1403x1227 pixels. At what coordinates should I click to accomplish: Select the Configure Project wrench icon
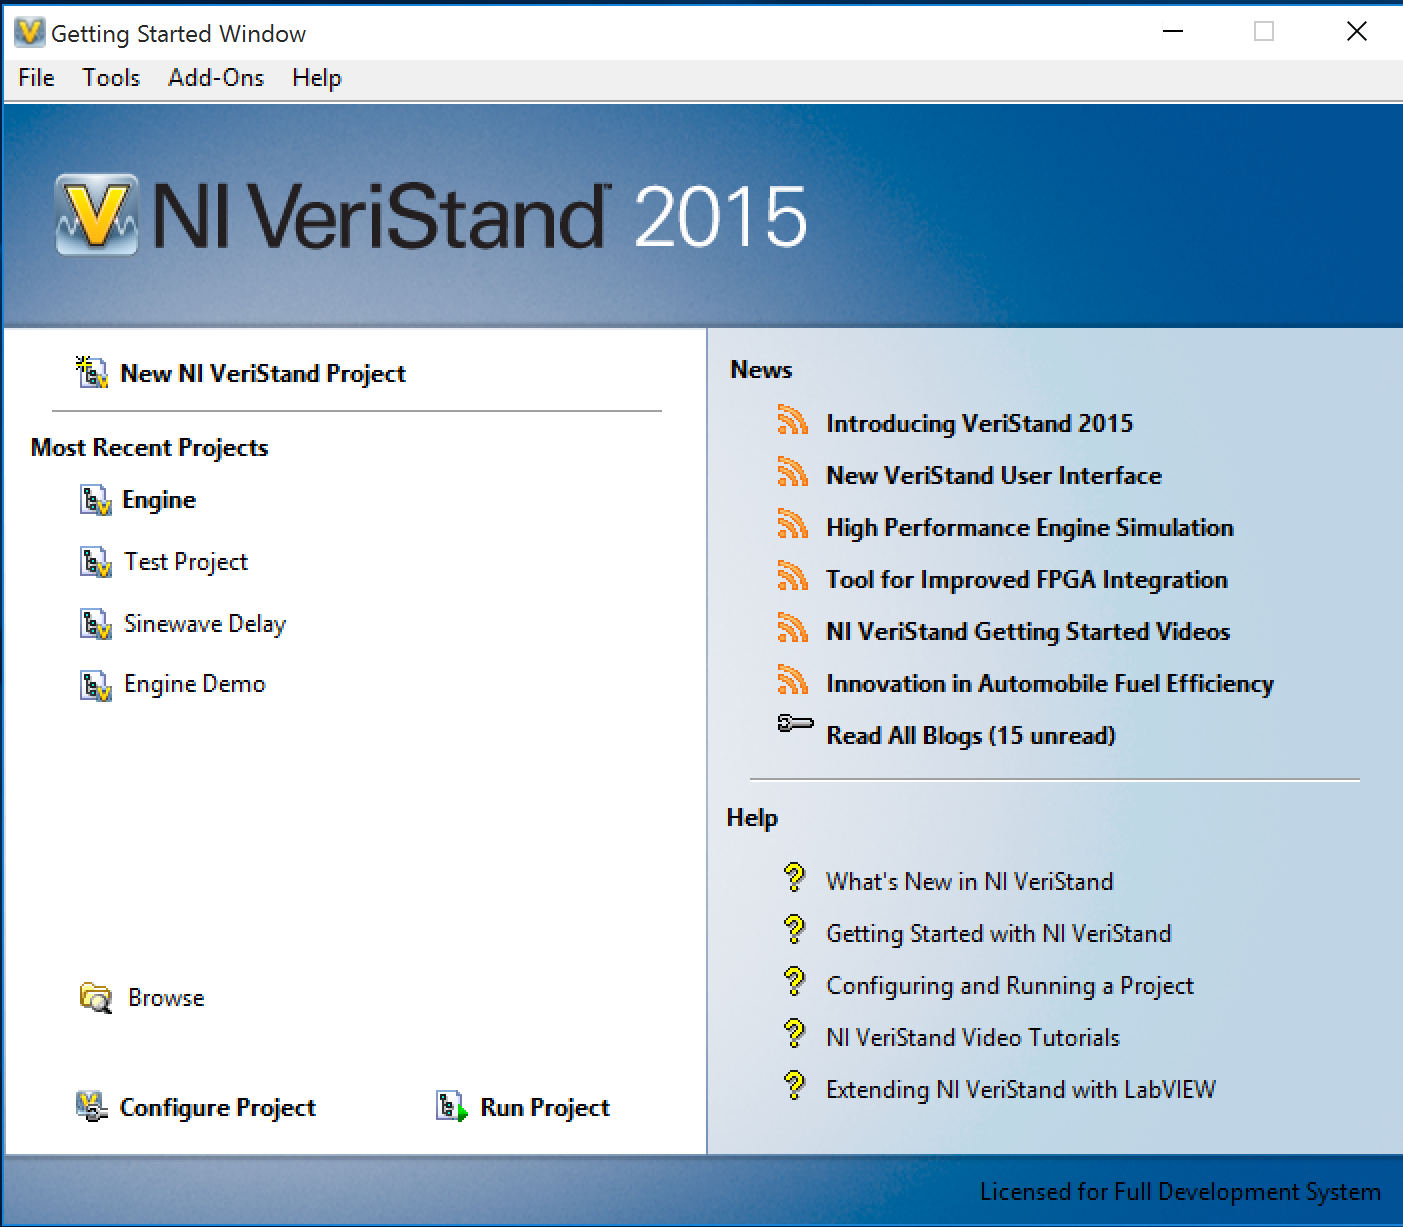tap(91, 1107)
